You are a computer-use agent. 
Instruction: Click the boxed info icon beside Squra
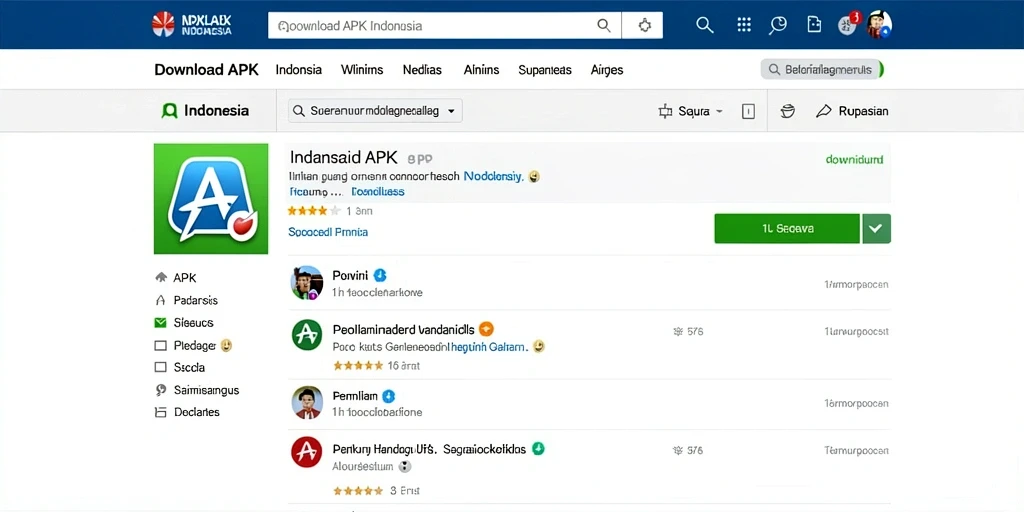(748, 111)
